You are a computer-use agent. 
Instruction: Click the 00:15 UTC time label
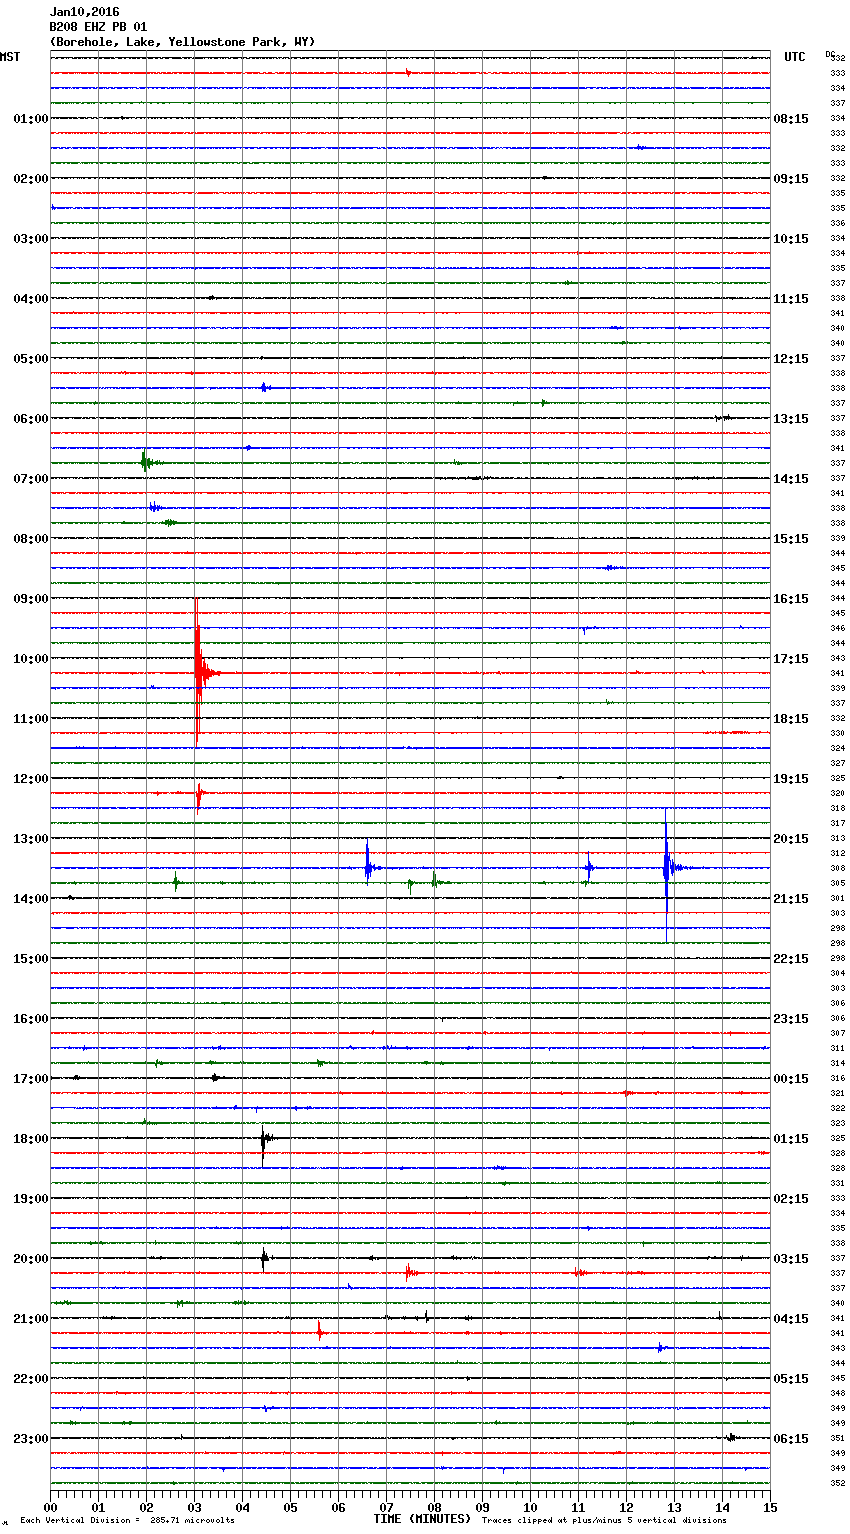[x=791, y=1079]
